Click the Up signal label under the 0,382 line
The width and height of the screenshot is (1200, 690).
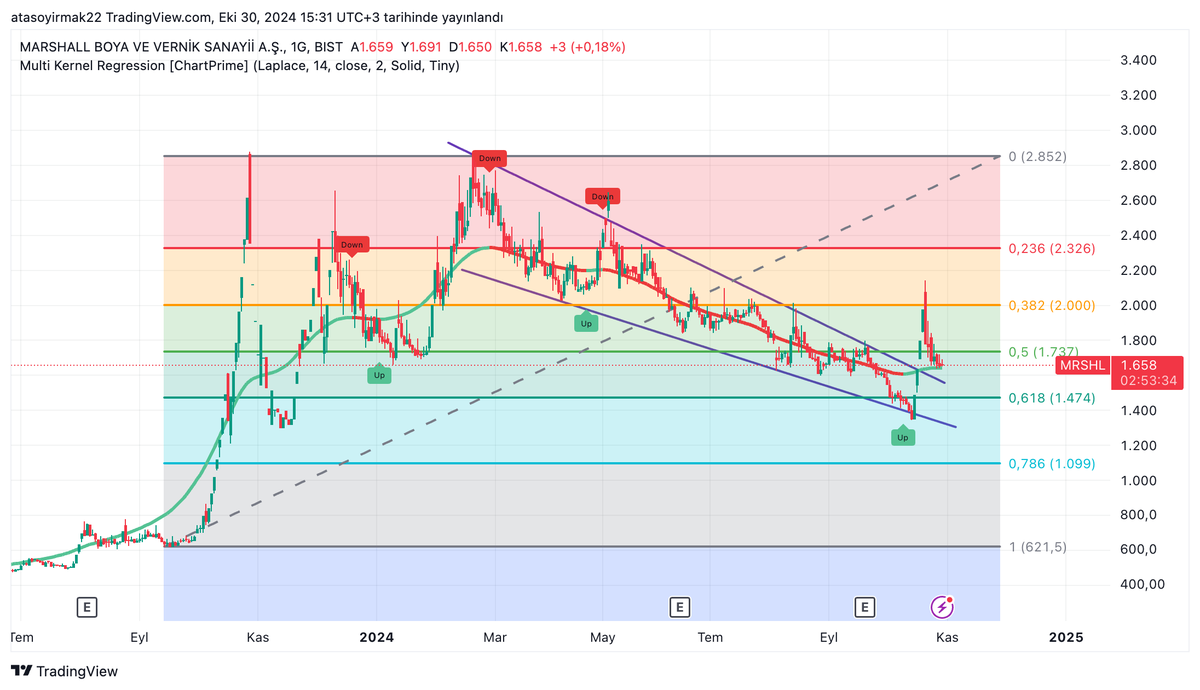pyautogui.click(x=586, y=322)
